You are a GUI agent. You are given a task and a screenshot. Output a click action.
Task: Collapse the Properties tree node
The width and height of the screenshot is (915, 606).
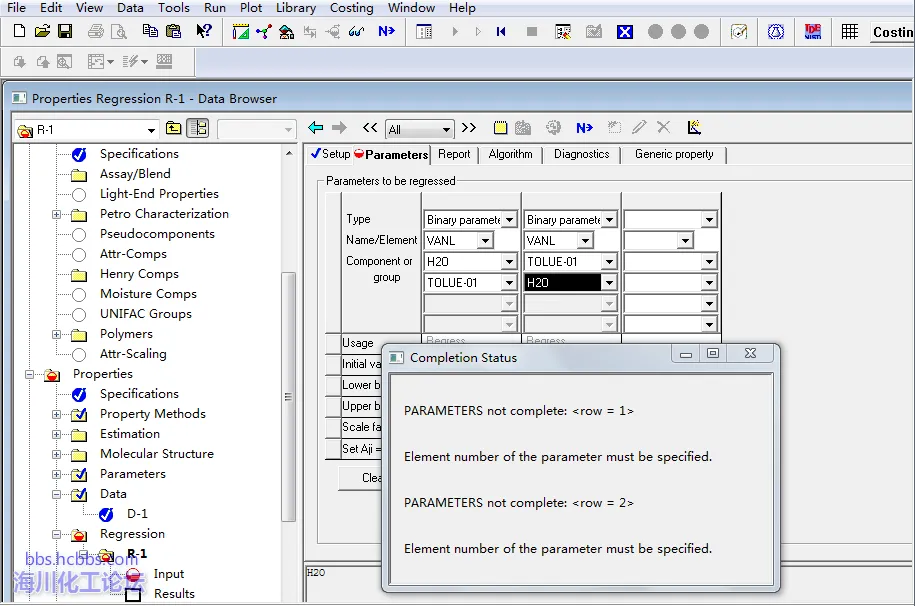tap(29, 374)
